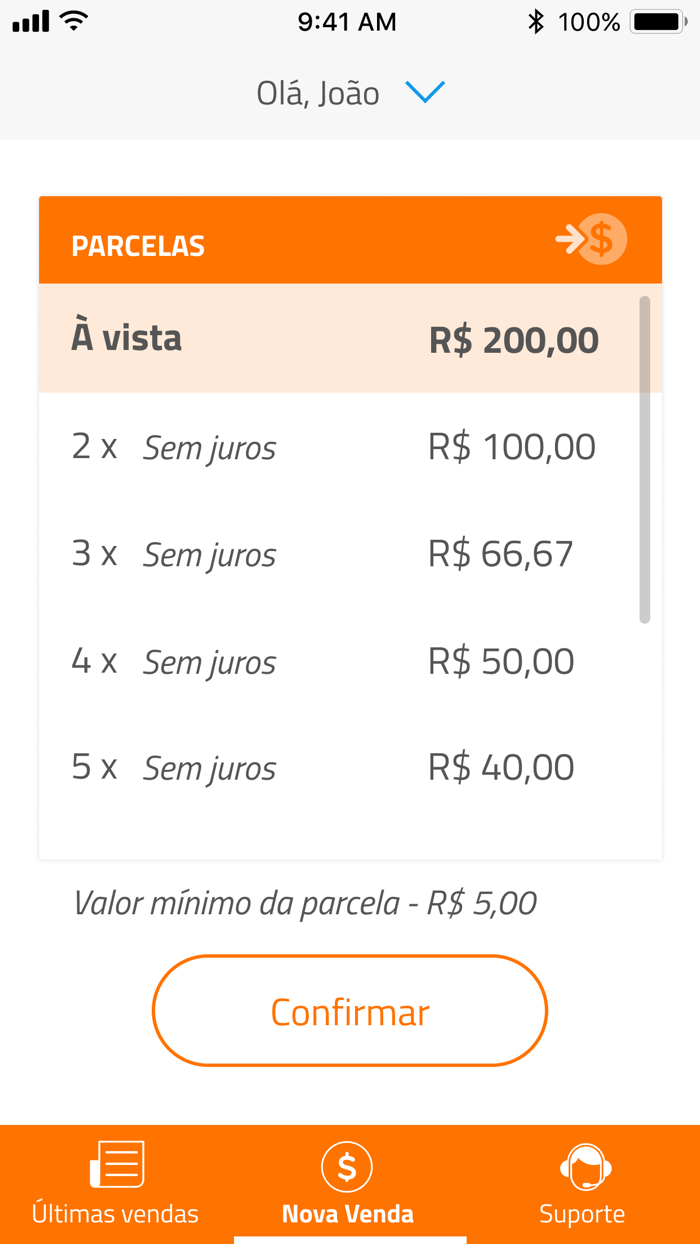Tap the Bluetooth icon in the status bar
The width and height of the screenshot is (700, 1244).
[537, 20]
